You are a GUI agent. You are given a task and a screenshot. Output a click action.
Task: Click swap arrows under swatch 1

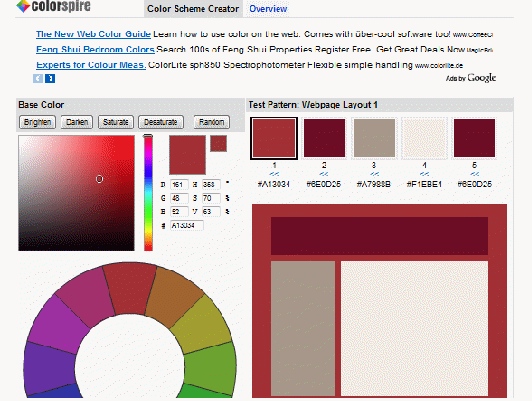coord(274,174)
